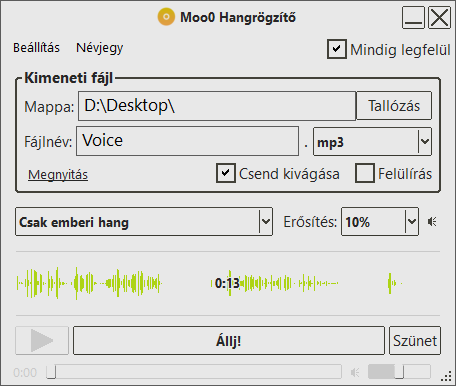Click the Fájlnév field containing Voice

pyautogui.click(x=187, y=141)
